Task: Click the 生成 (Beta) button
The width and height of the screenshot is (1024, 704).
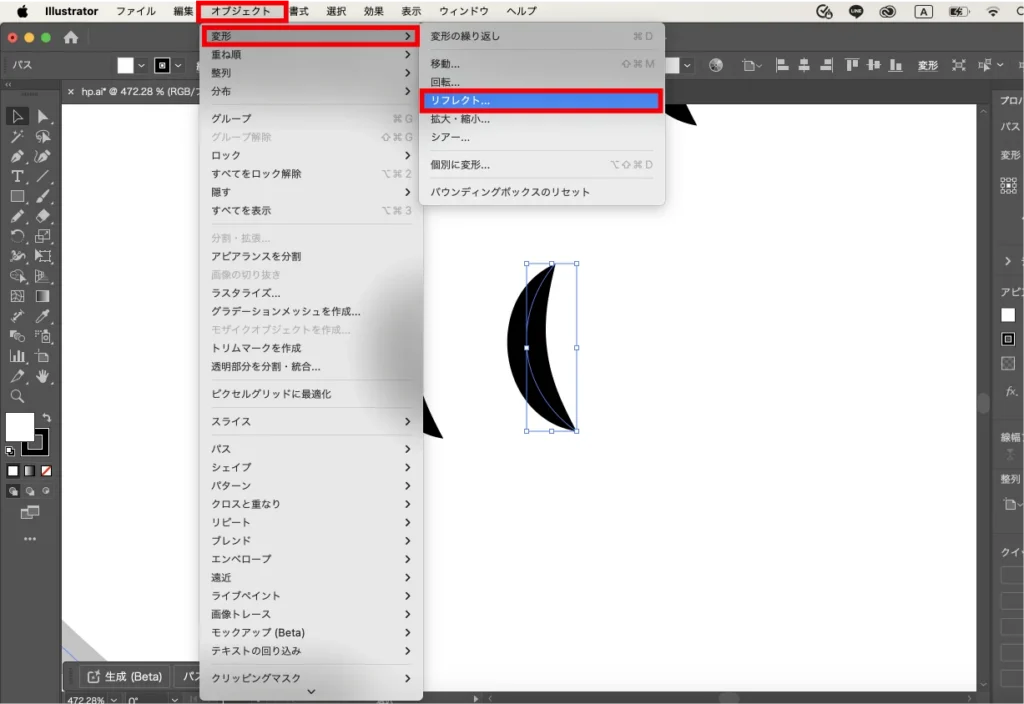Action: [x=123, y=677]
